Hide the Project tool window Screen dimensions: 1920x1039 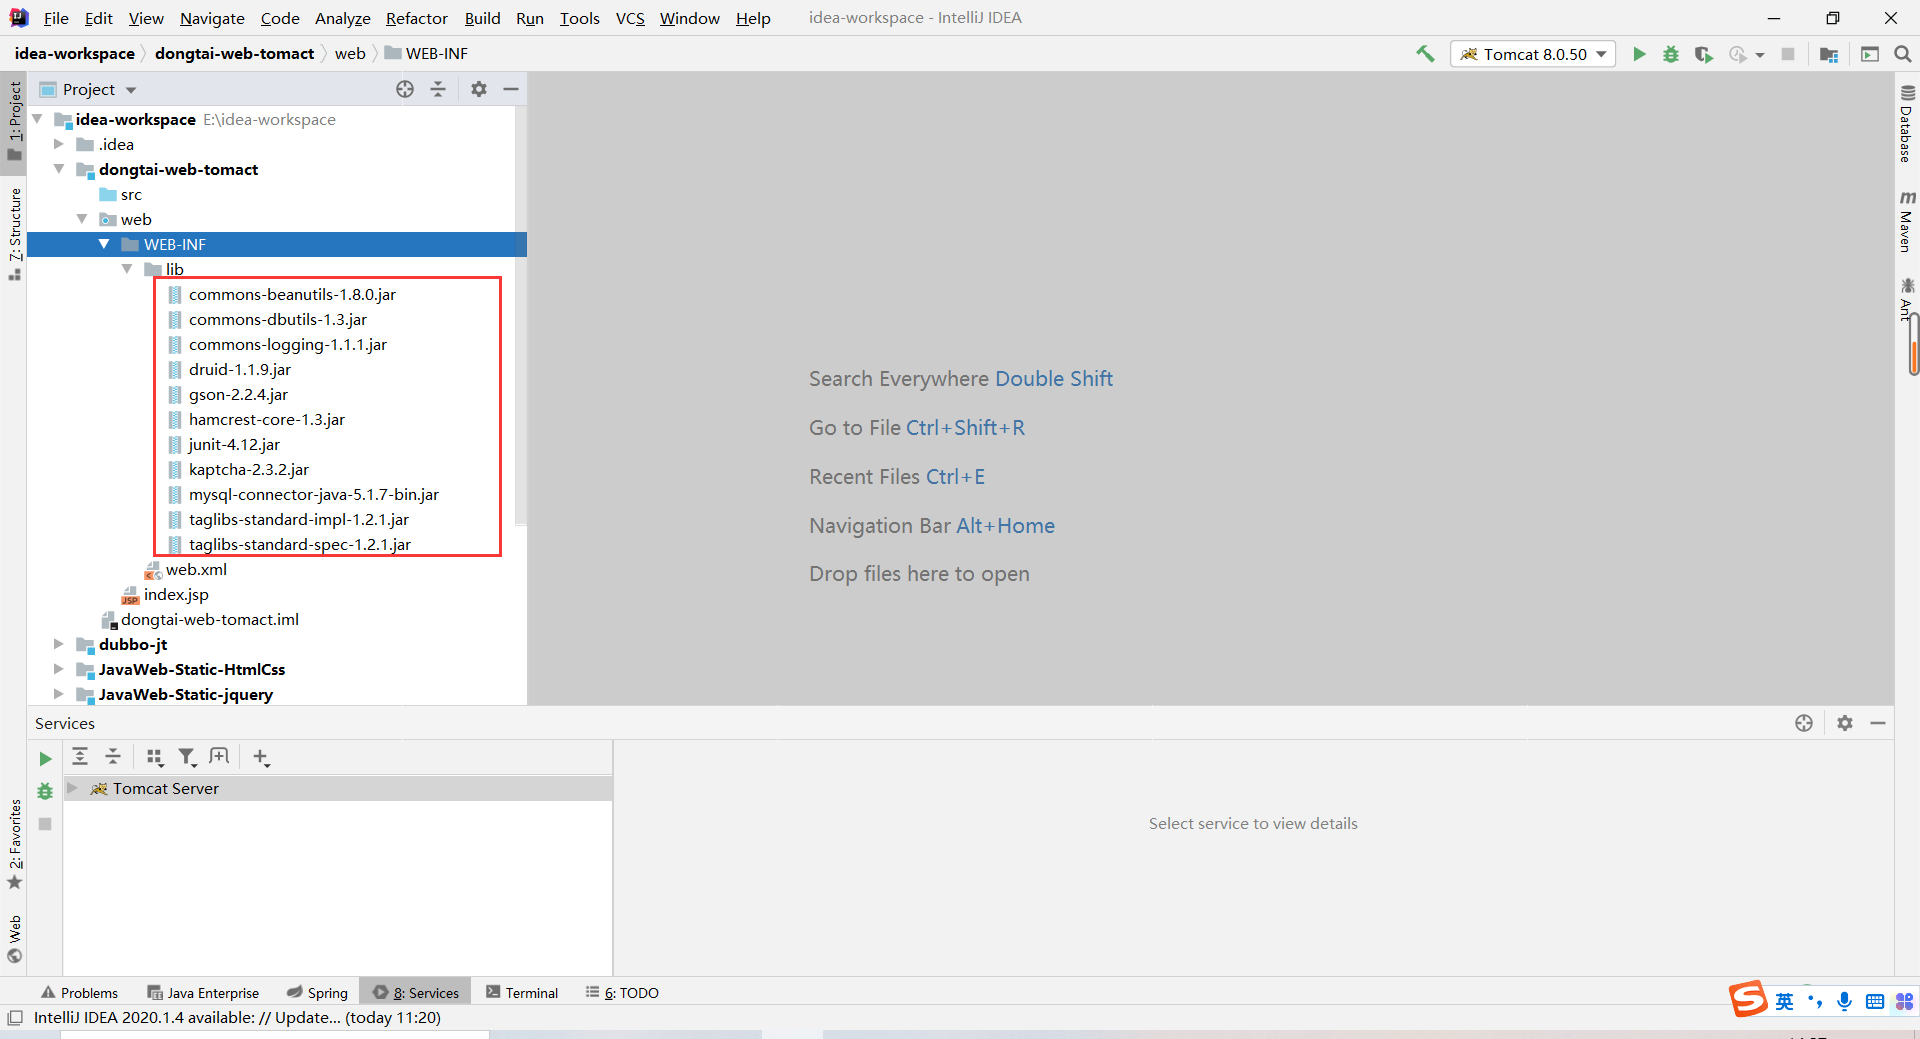[511, 89]
